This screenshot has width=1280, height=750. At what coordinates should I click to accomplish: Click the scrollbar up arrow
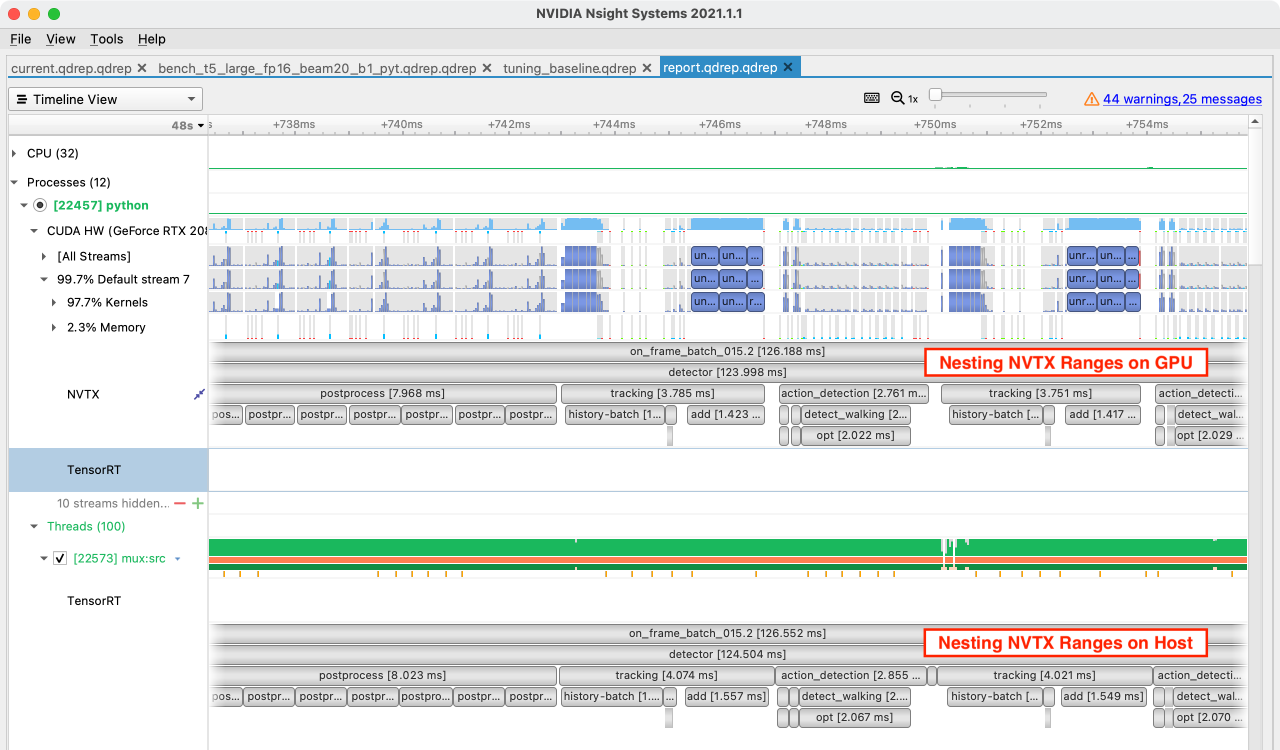1254,120
